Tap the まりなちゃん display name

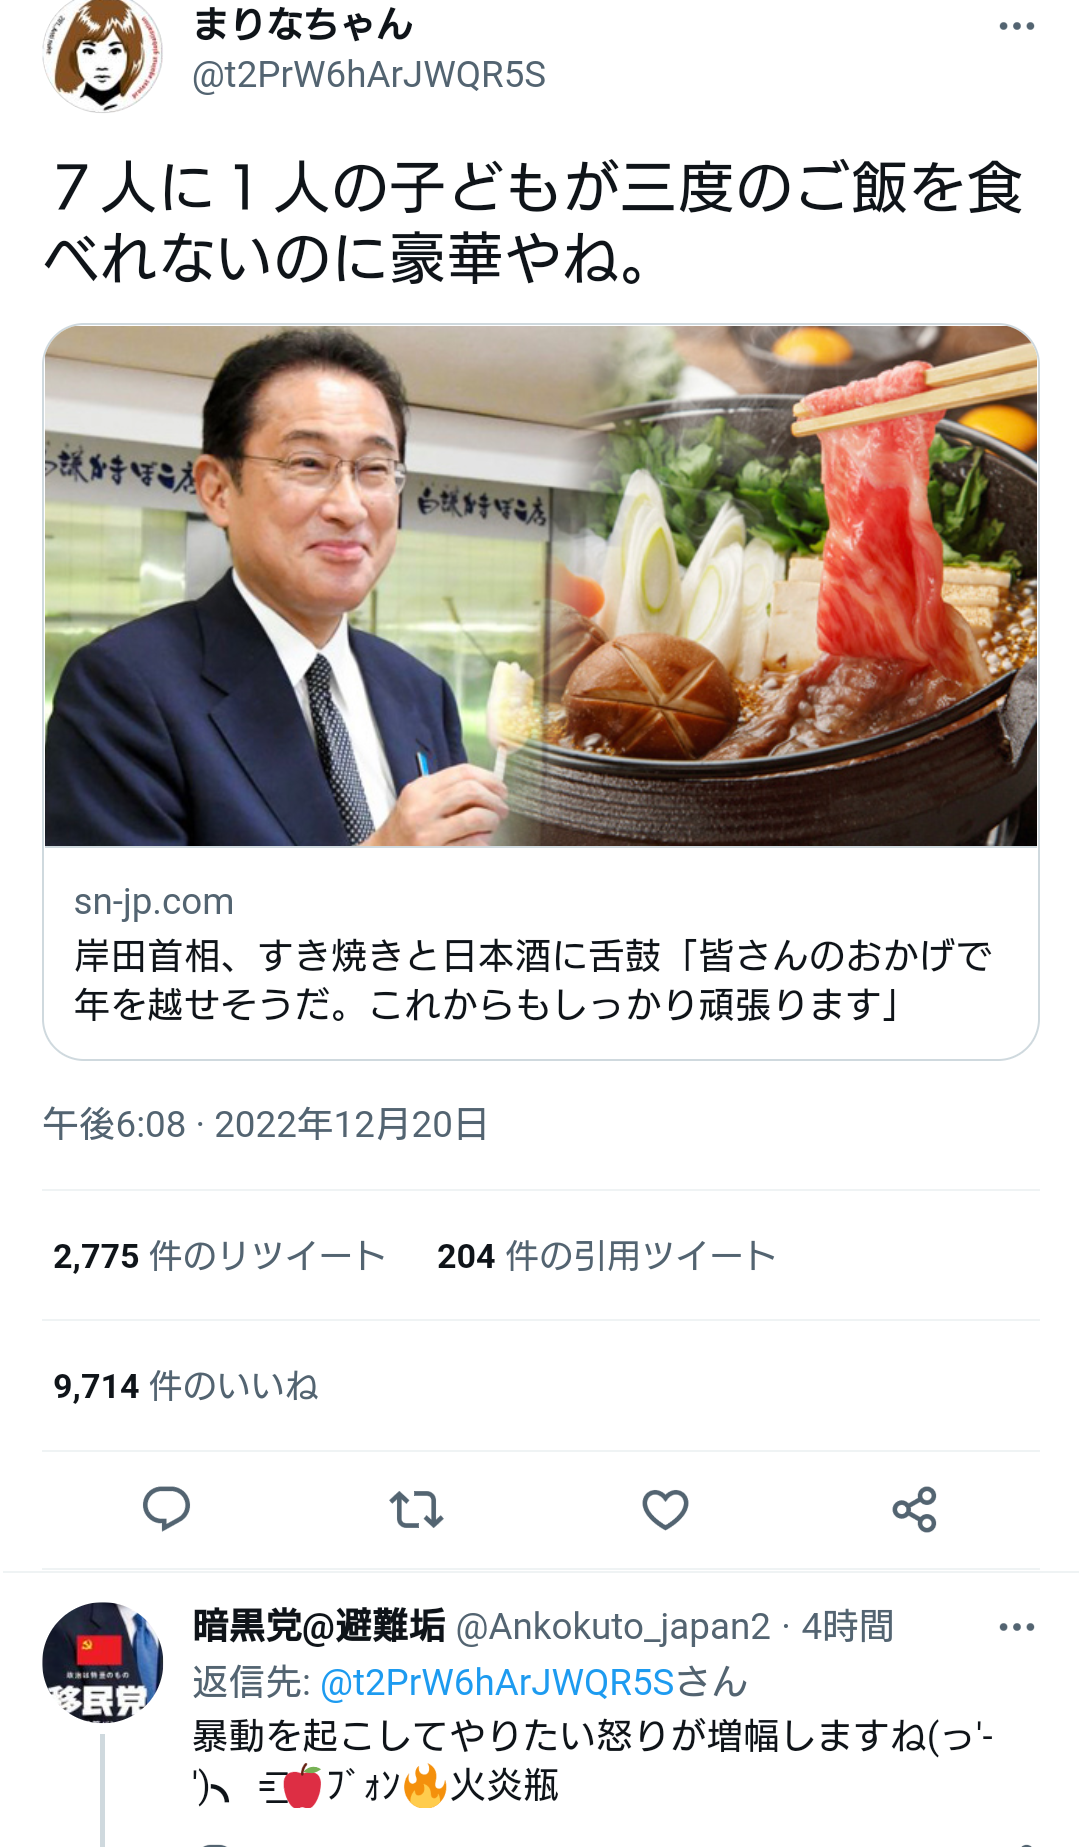click(303, 24)
